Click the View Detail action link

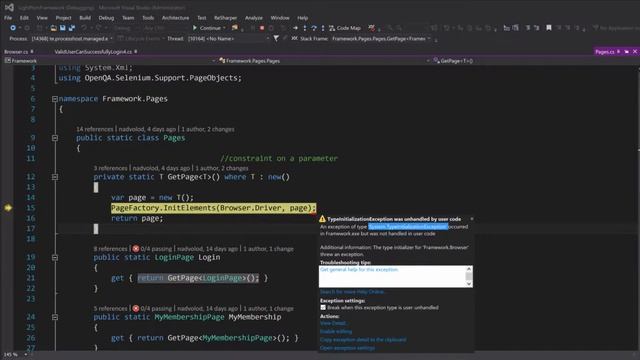tap(333, 323)
